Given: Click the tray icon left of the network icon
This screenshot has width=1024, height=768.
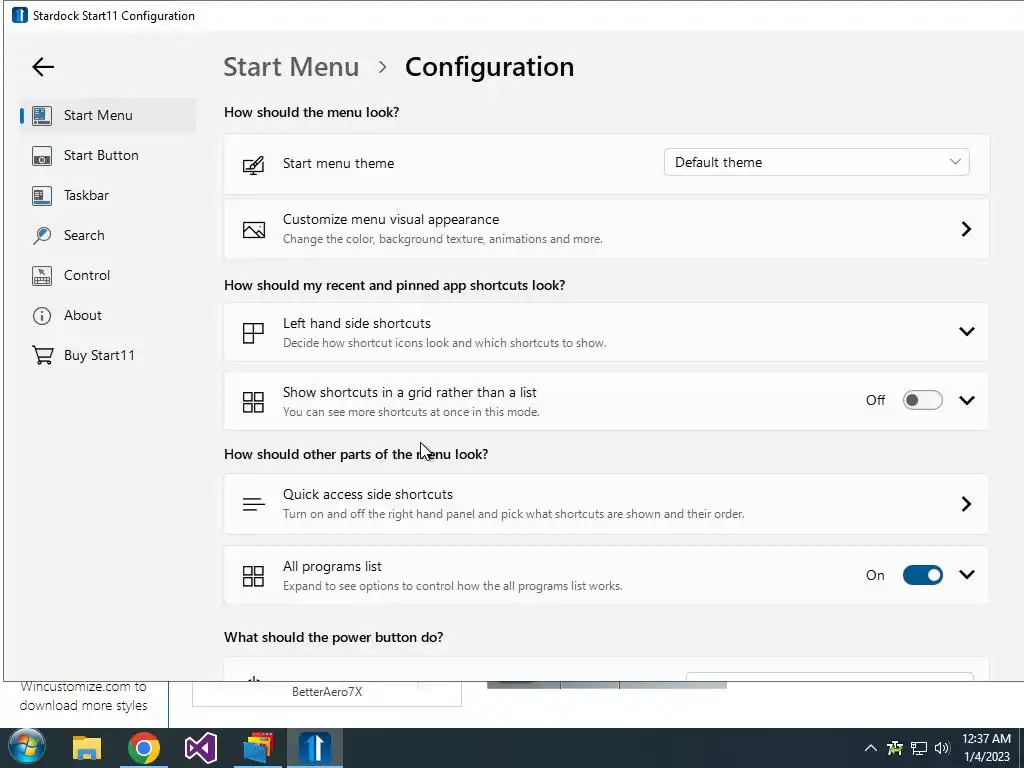Looking at the screenshot, I should (x=895, y=748).
